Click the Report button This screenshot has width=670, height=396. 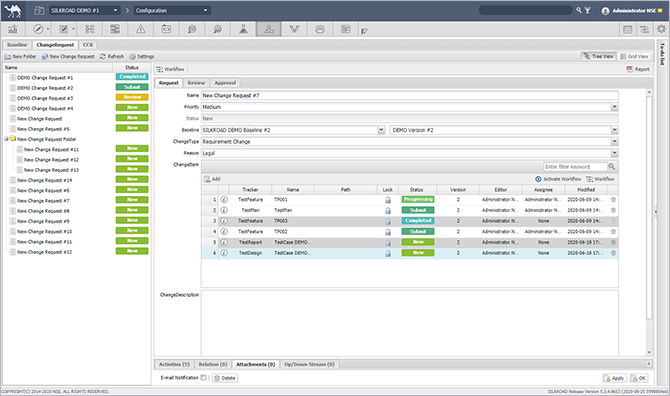tap(638, 69)
